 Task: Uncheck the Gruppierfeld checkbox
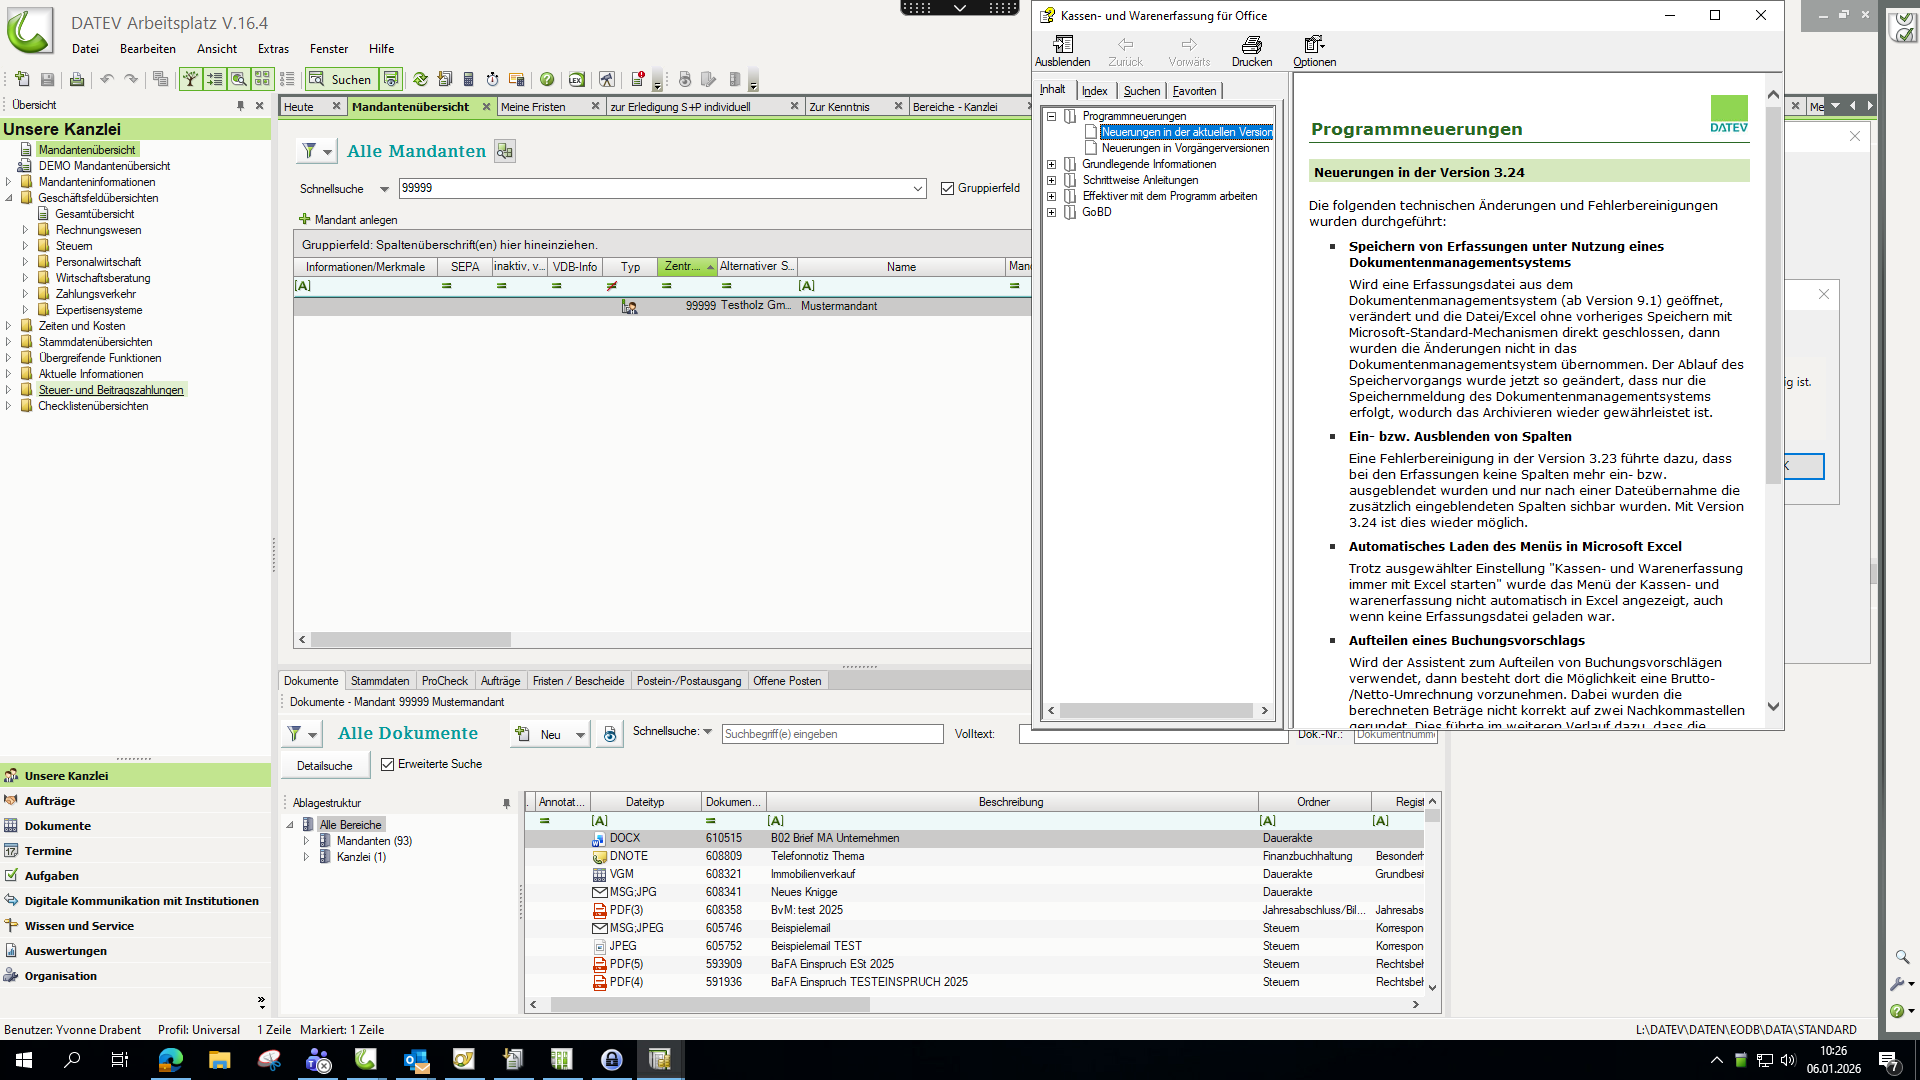tap(947, 188)
